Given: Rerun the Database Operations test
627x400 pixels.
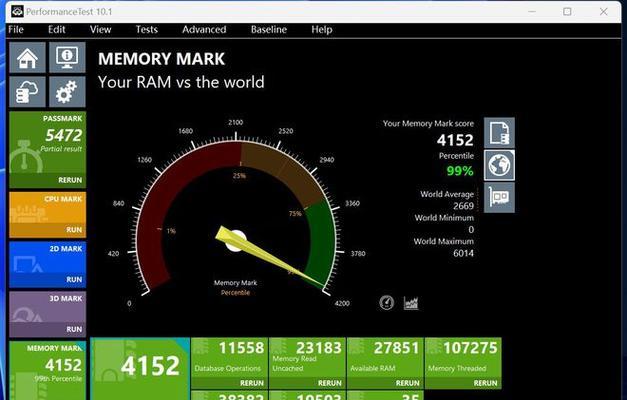Looking at the screenshot, I should tap(252, 383).
